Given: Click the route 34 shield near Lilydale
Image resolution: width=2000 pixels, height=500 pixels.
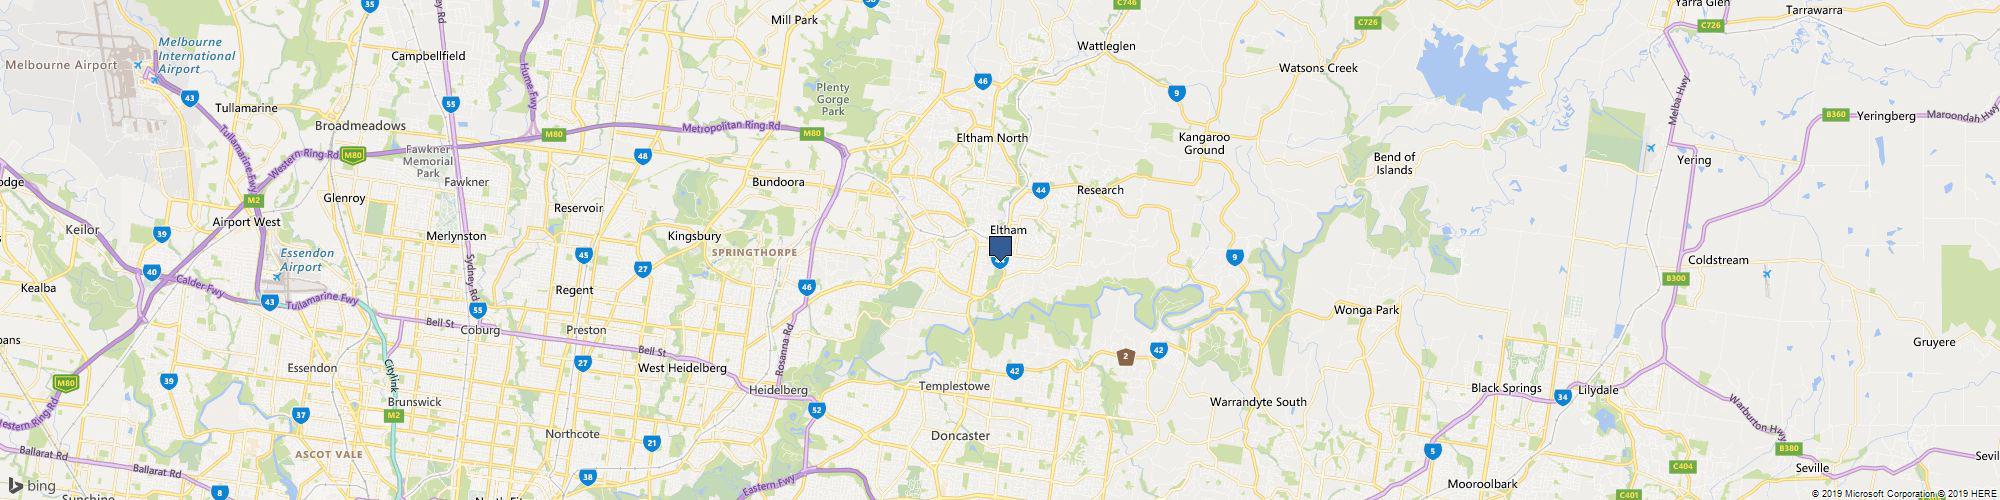Looking at the screenshot, I should click(x=1563, y=397).
